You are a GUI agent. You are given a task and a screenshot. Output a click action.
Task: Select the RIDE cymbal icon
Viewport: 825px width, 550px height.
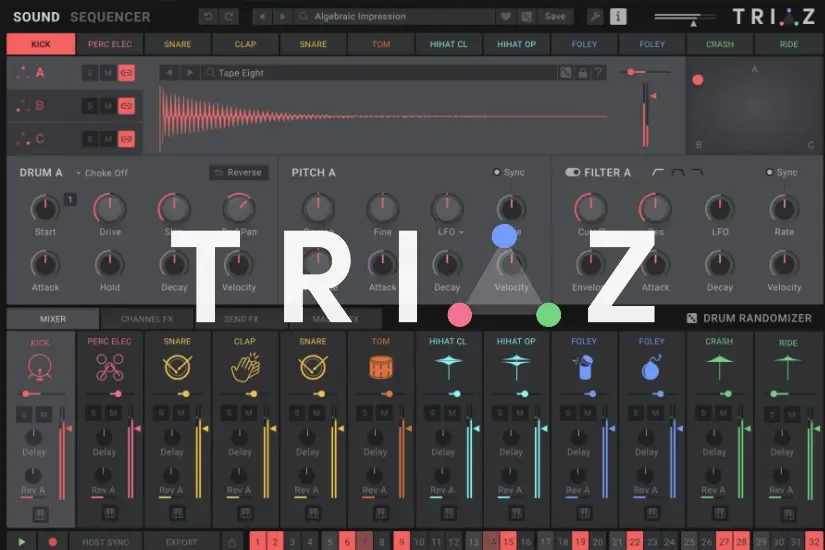(788, 367)
